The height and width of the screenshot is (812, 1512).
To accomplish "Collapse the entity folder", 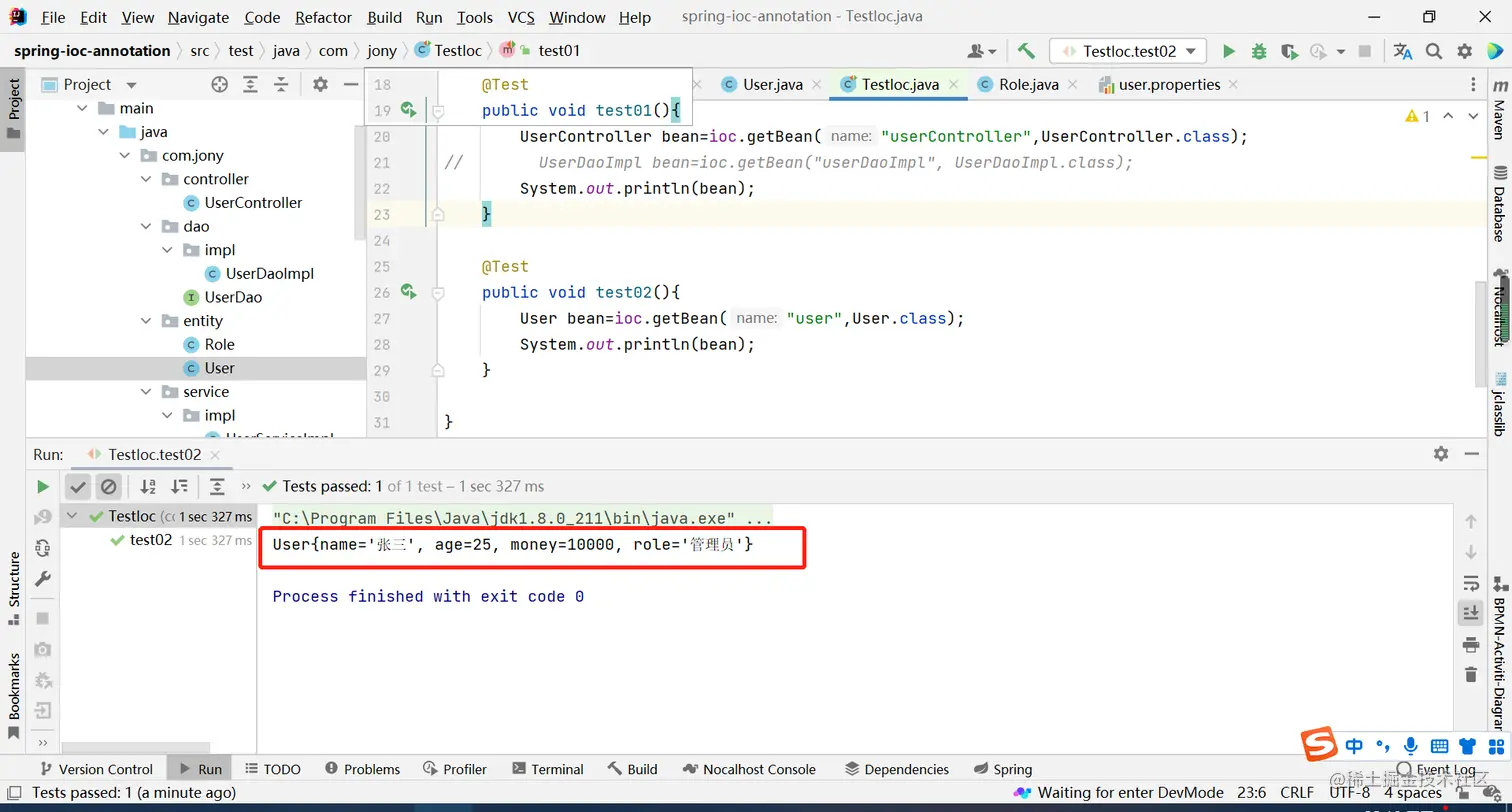I will [x=146, y=321].
